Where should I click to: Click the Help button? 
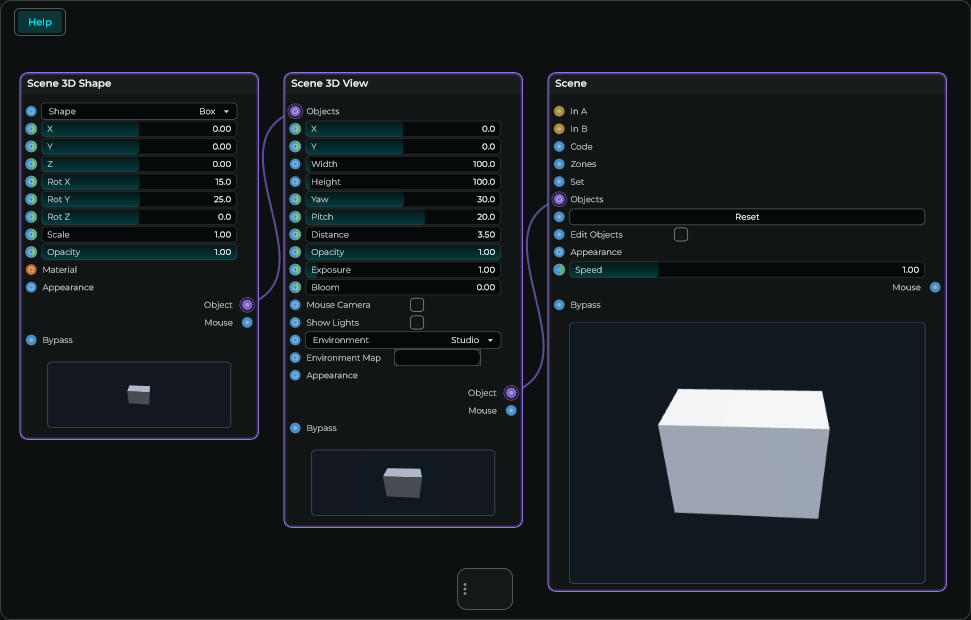[x=40, y=22]
